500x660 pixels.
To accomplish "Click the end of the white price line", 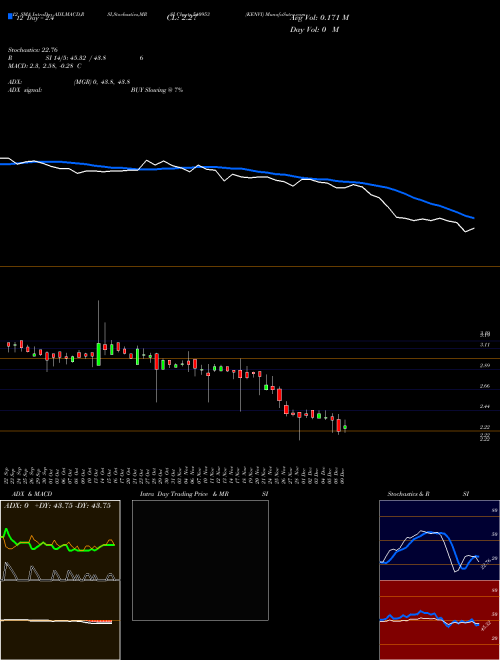I will click(x=474, y=229).
